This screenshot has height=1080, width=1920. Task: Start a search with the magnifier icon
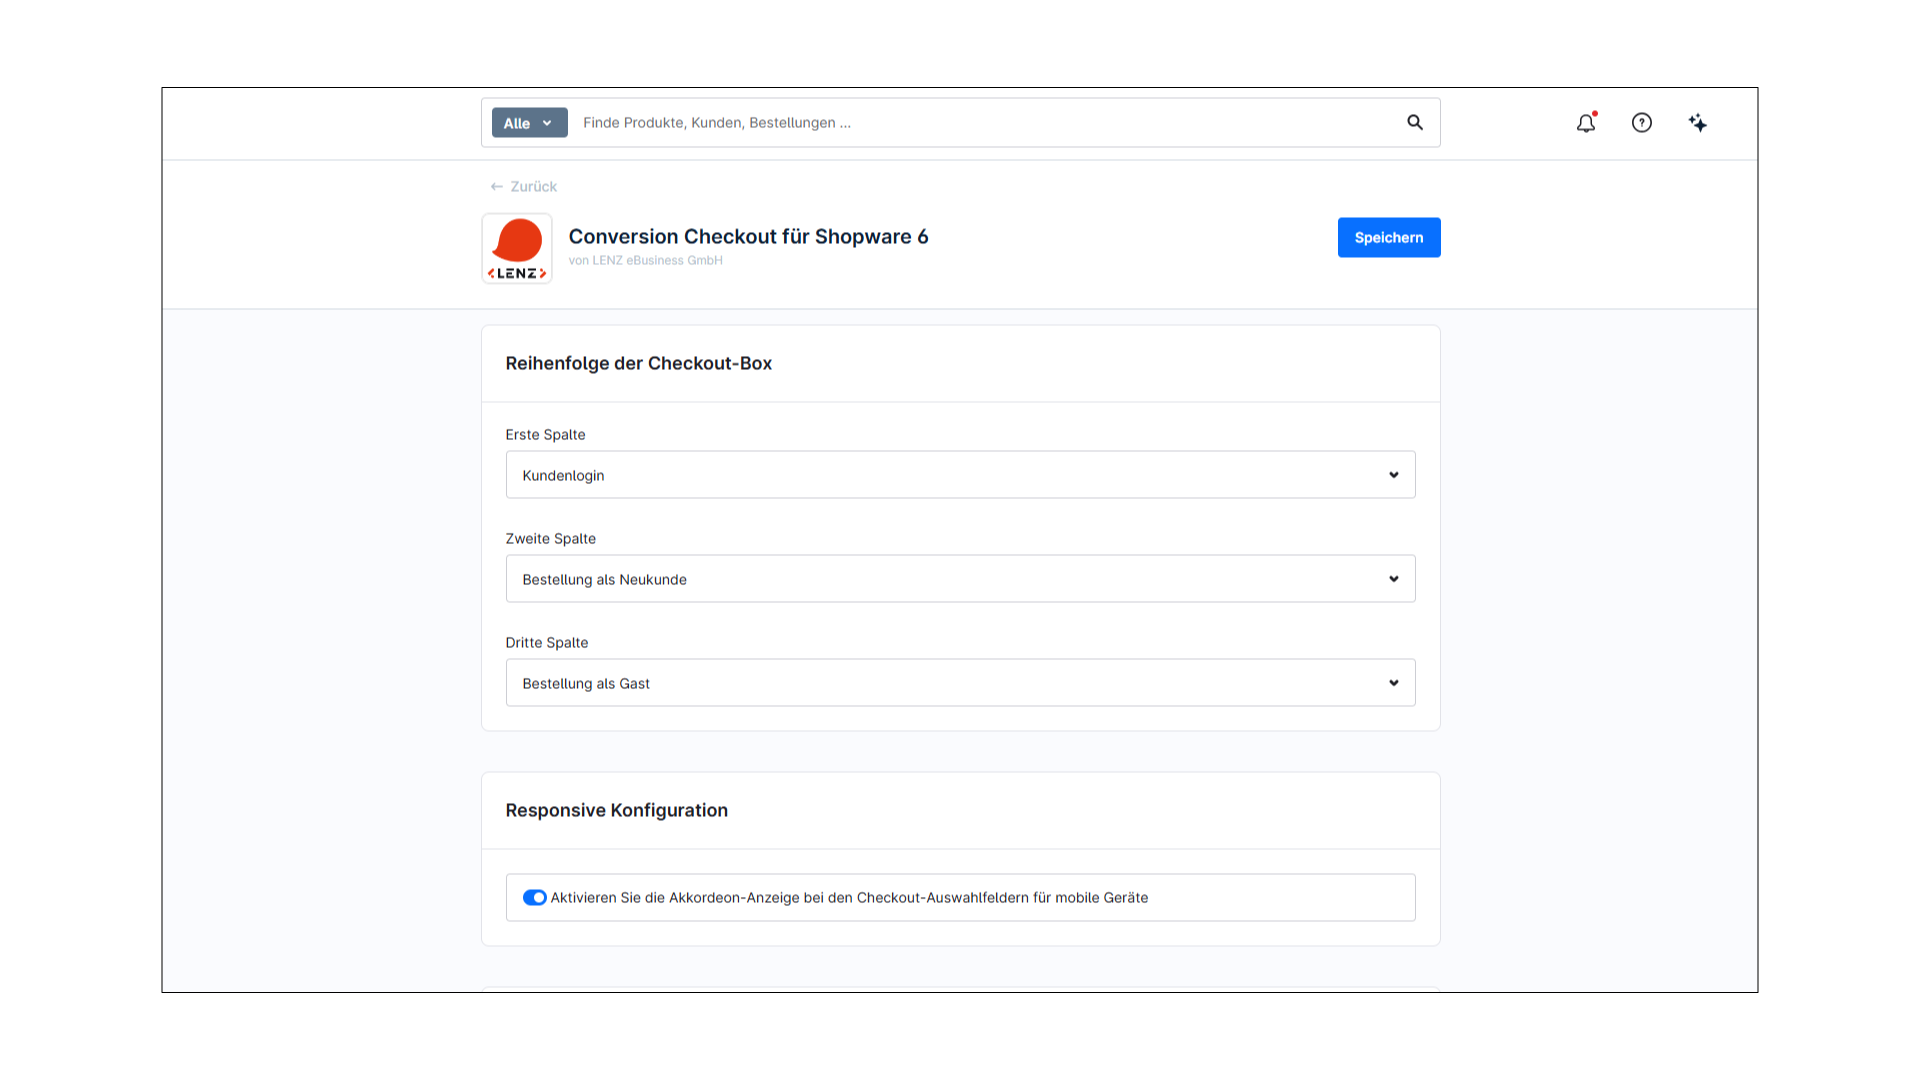pos(1414,122)
